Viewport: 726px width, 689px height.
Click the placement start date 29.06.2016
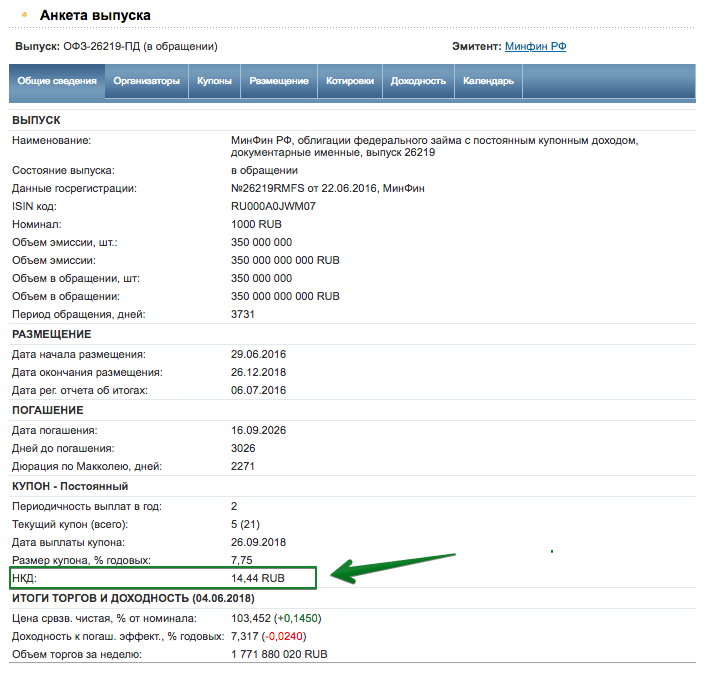[x=258, y=354]
